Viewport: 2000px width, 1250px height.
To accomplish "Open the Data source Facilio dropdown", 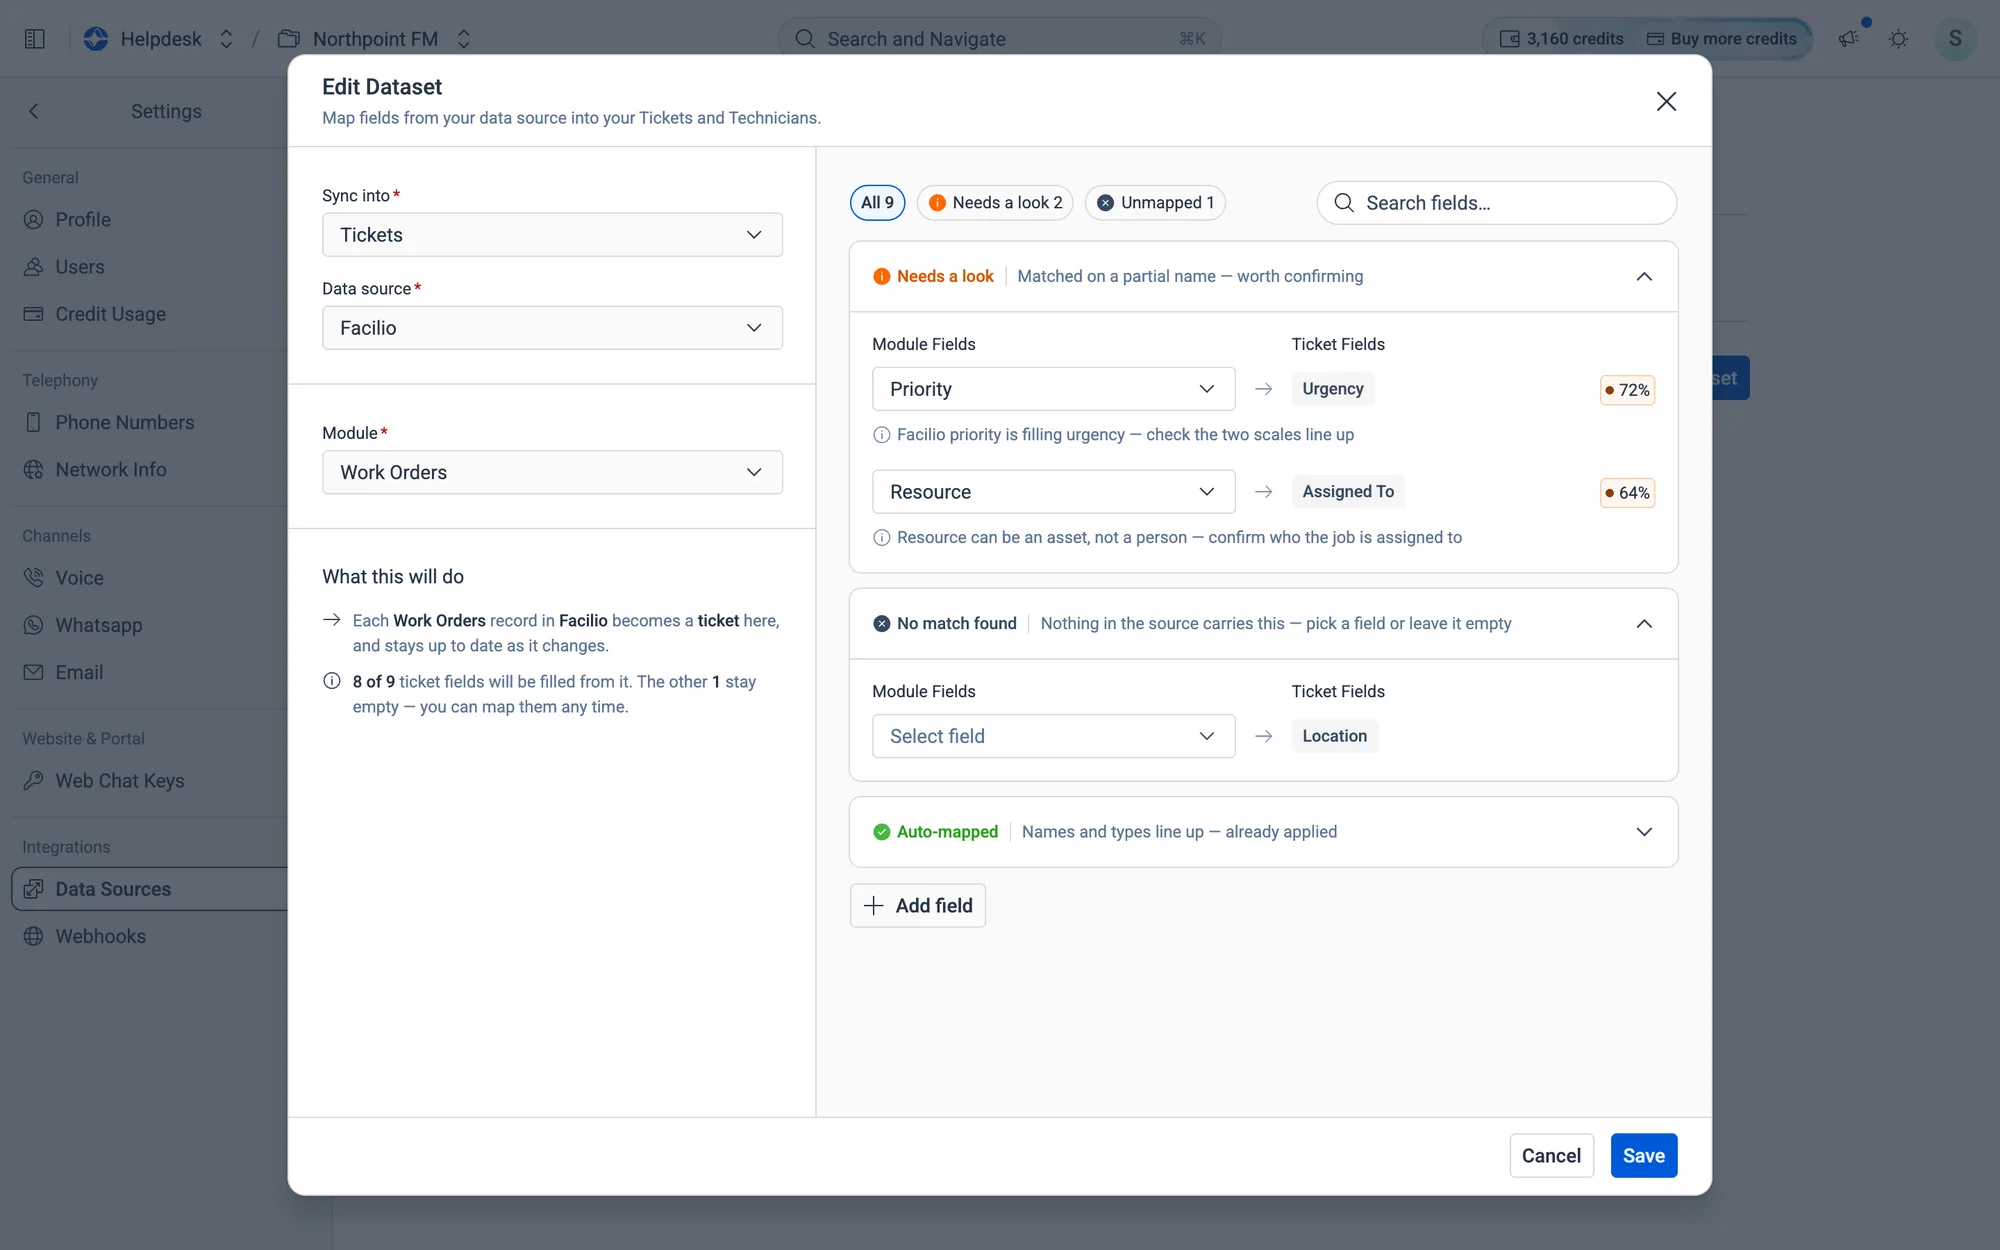I will pos(552,328).
